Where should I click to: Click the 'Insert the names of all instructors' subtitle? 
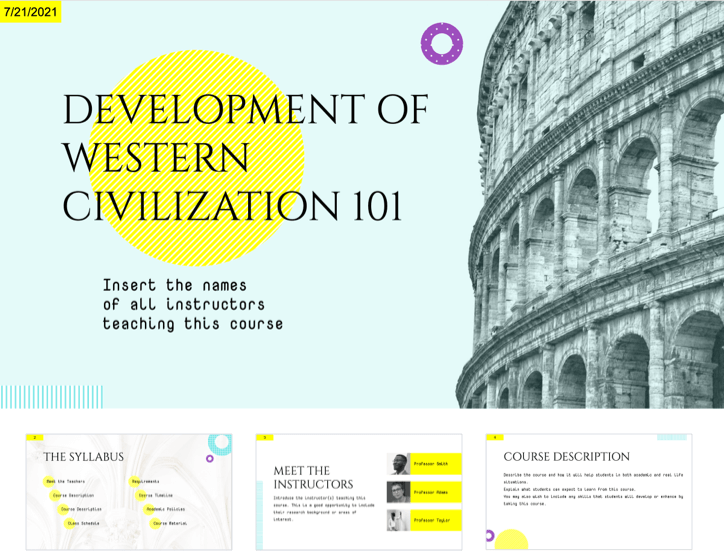tap(193, 304)
